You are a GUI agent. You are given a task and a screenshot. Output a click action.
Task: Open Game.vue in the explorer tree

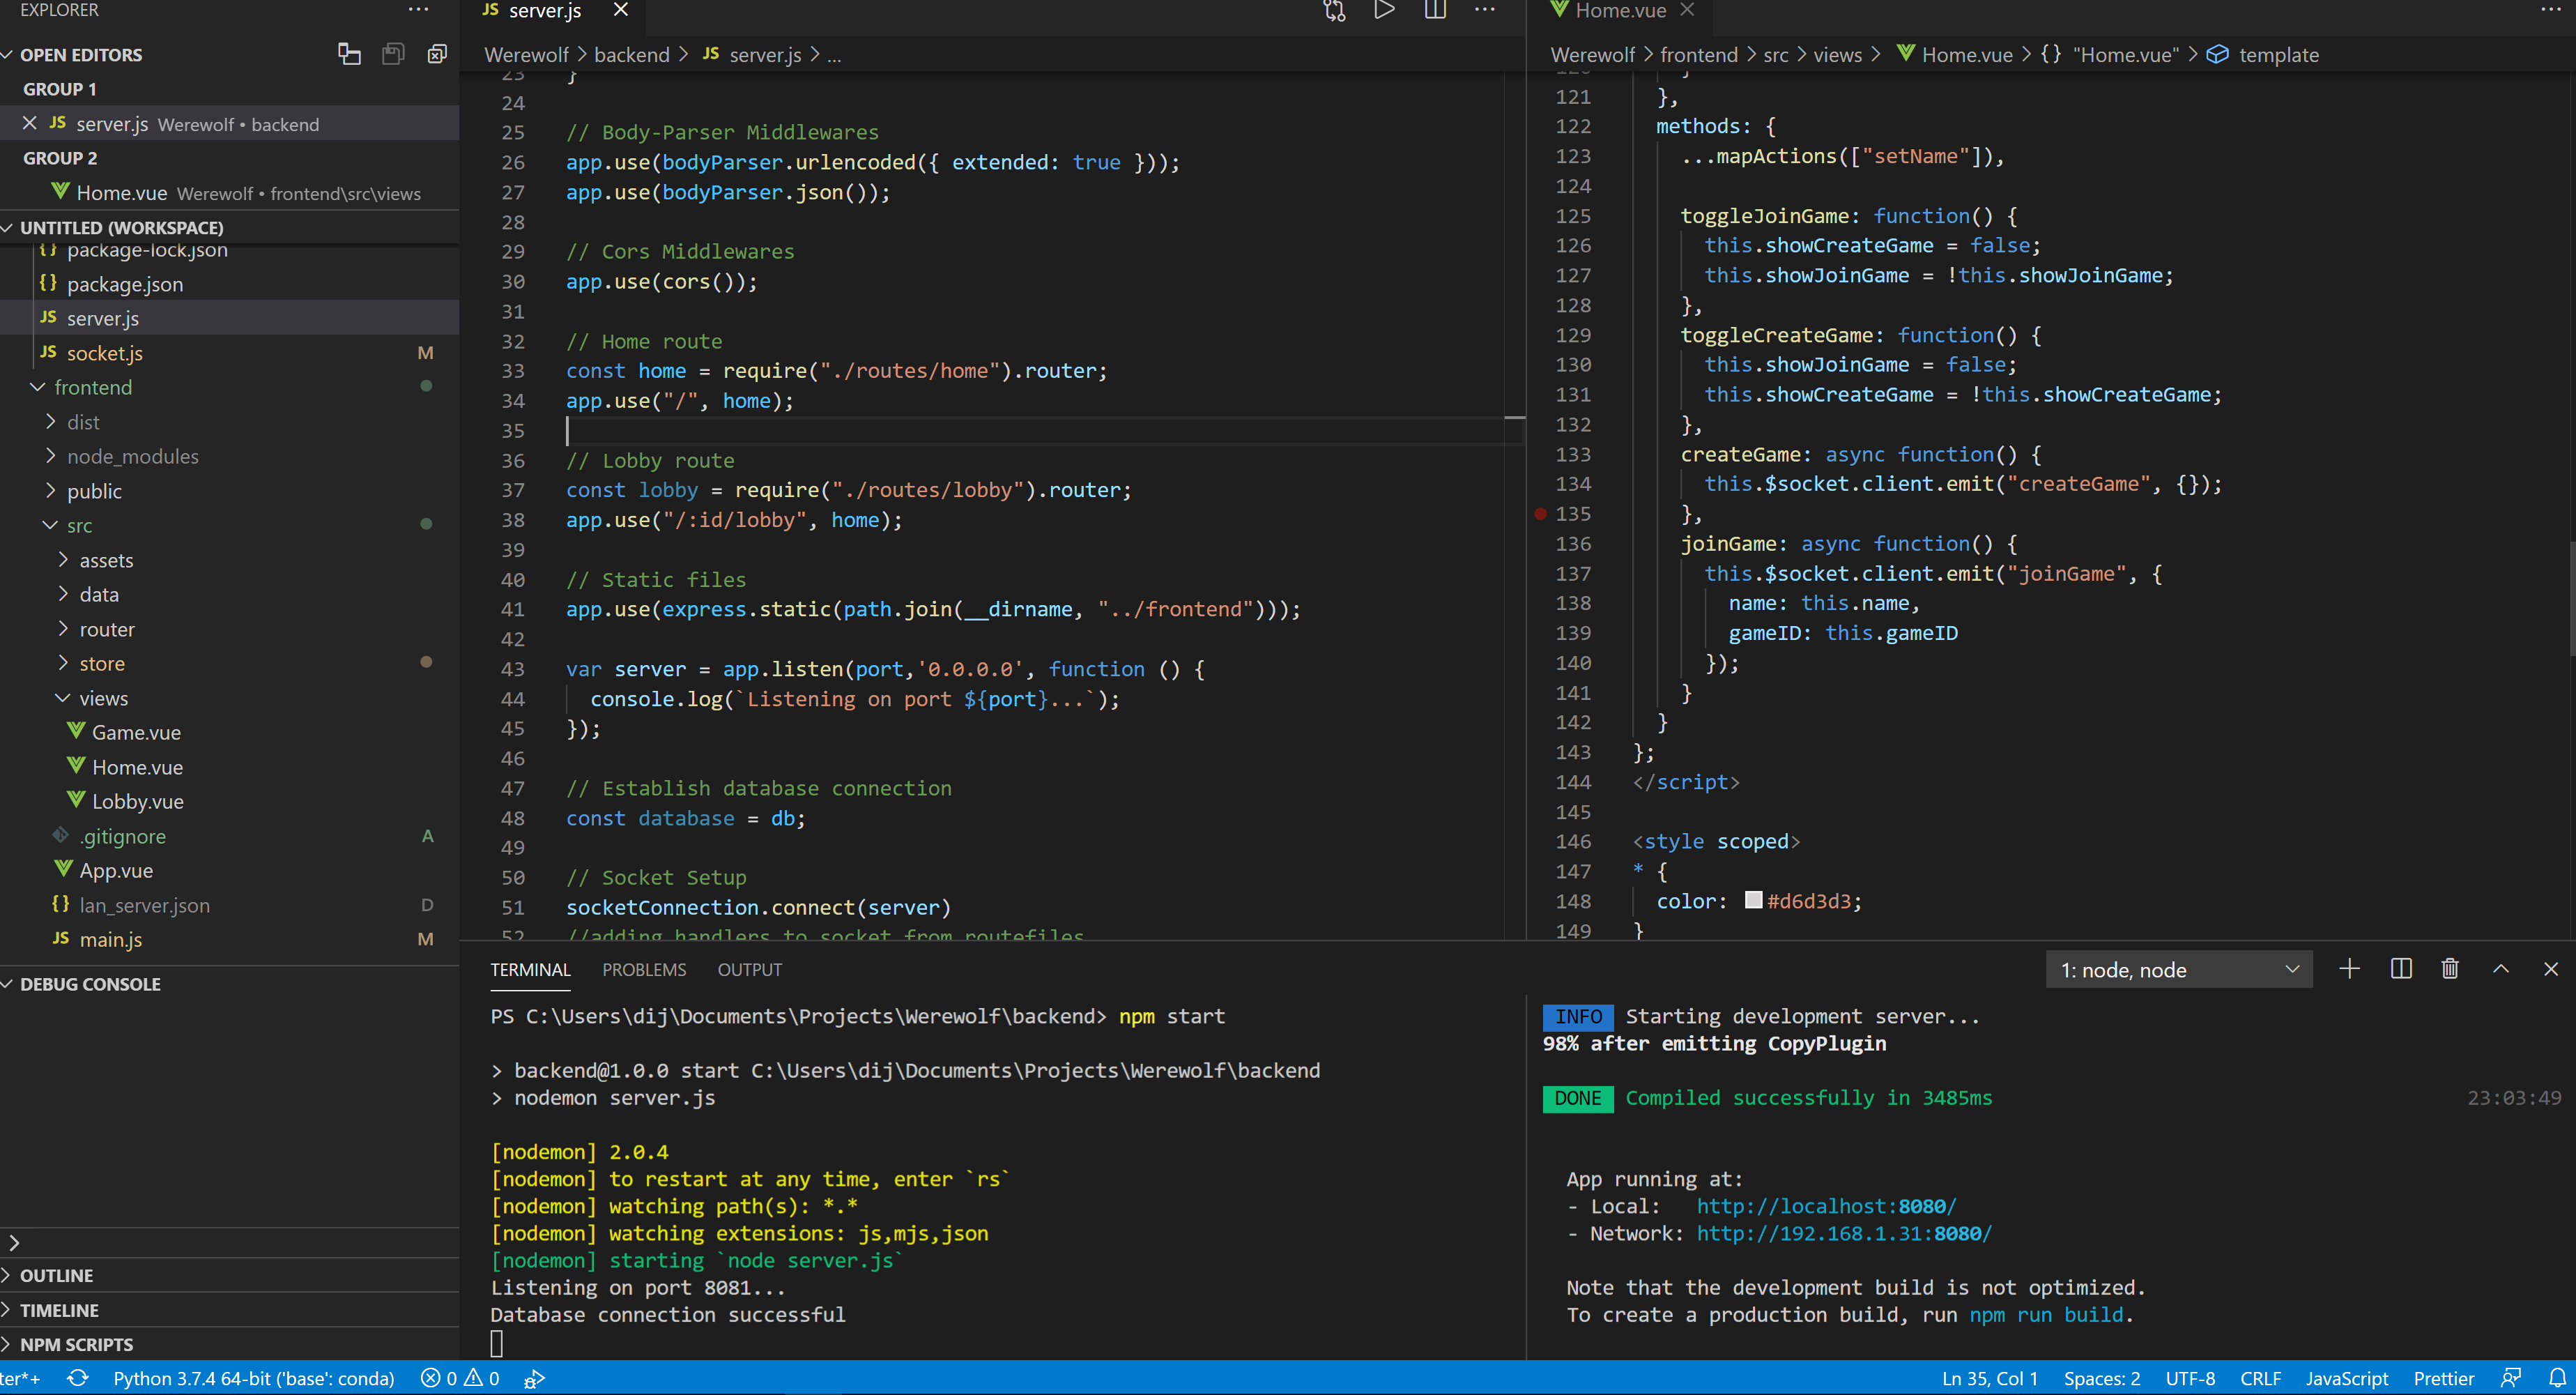click(136, 732)
